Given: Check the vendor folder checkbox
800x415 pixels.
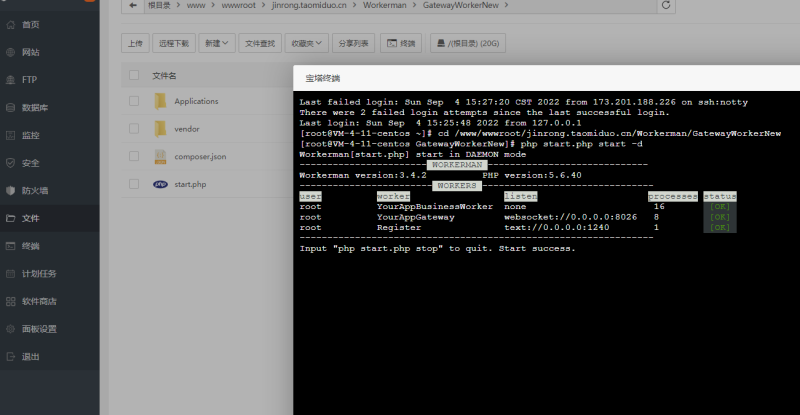Looking at the screenshot, I should click(134, 129).
